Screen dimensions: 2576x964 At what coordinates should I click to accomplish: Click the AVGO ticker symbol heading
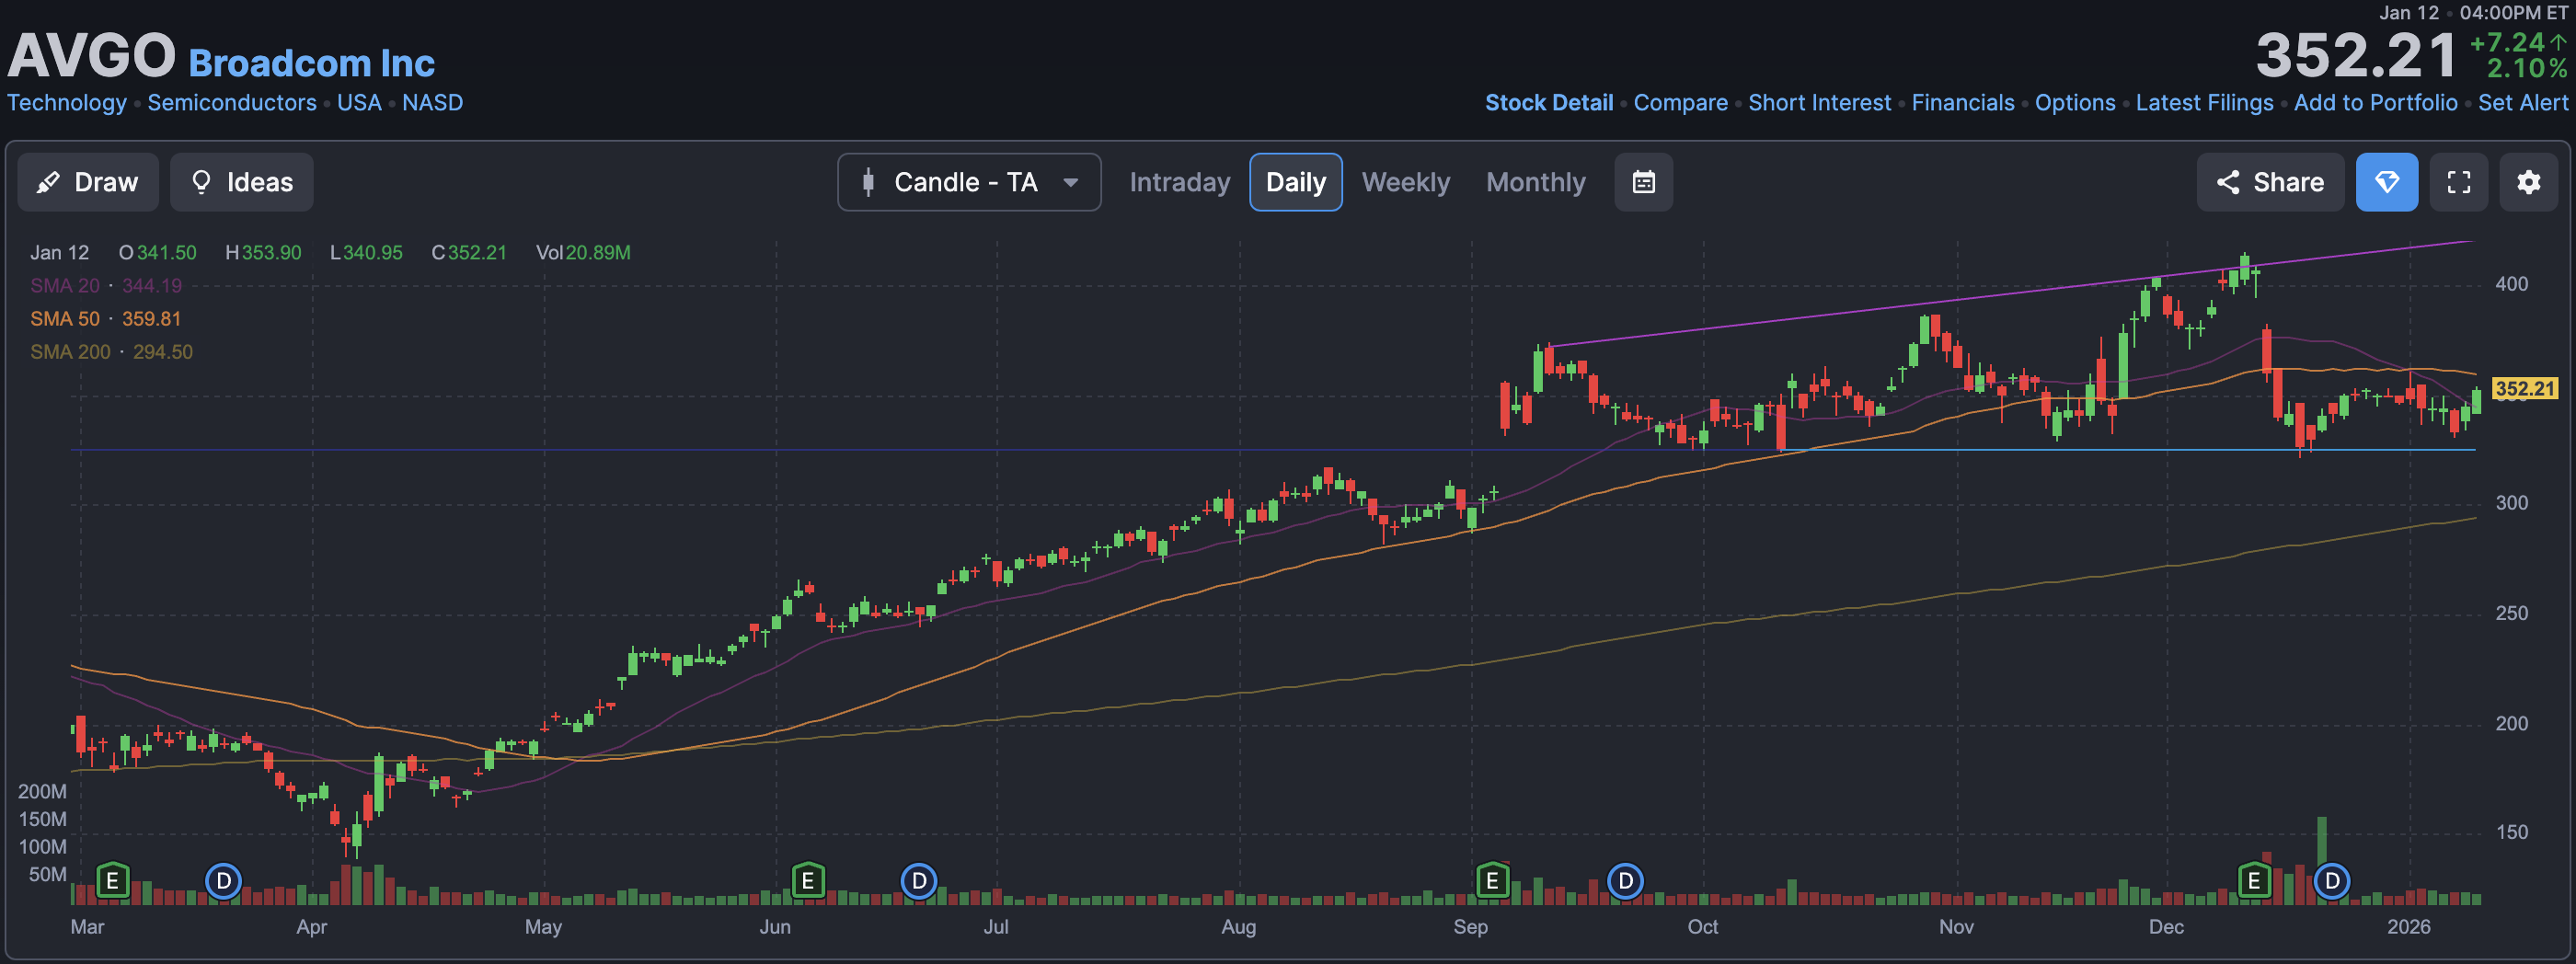point(91,56)
